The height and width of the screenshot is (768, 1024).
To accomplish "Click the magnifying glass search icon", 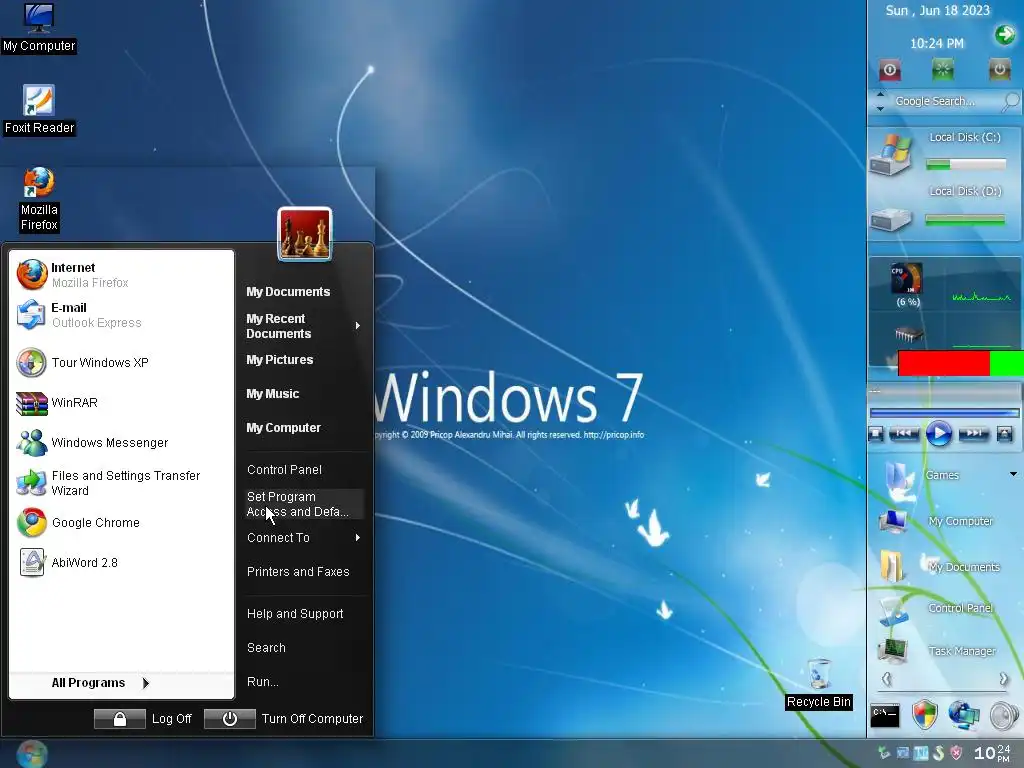I will tap(1010, 101).
